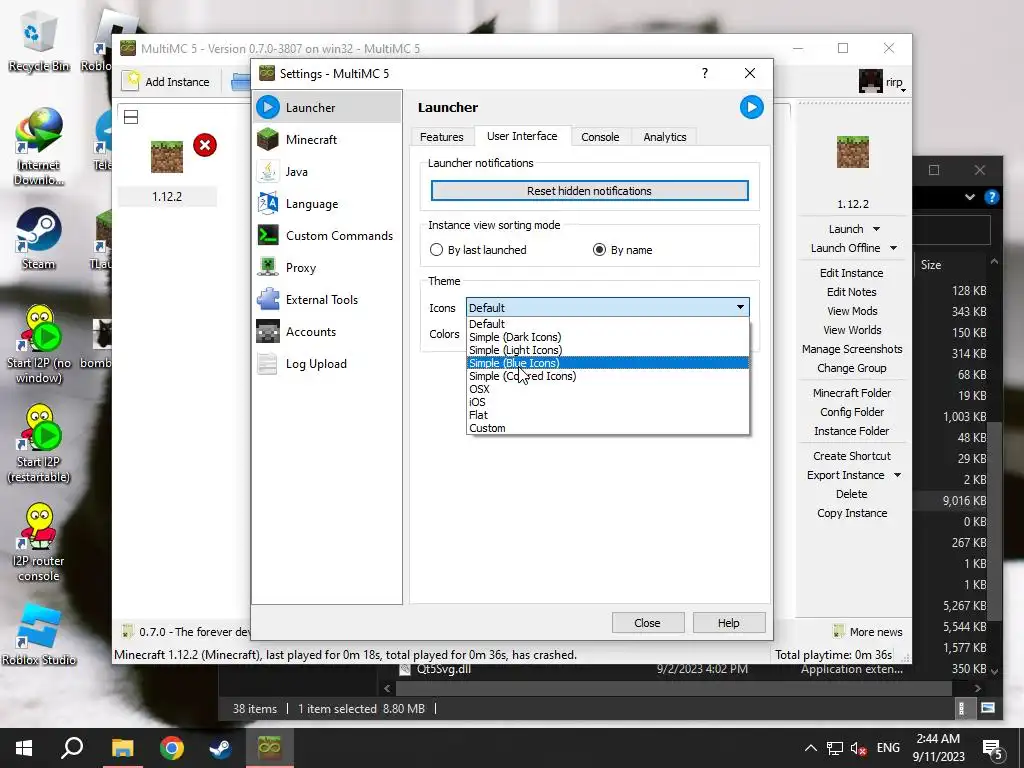Image resolution: width=1024 pixels, height=768 pixels.
Task: Choose the OSX icon theme
Action: coord(608,389)
